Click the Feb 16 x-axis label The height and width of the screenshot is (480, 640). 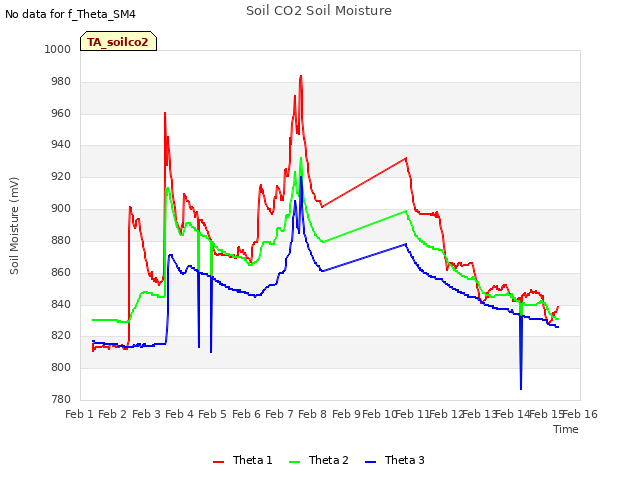tap(580, 414)
